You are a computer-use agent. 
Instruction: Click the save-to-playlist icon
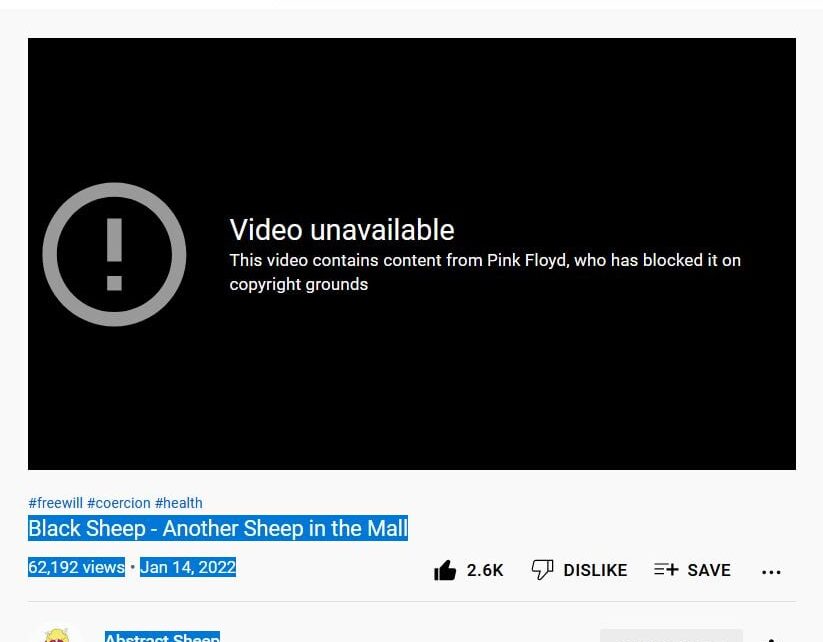click(666, 569)
